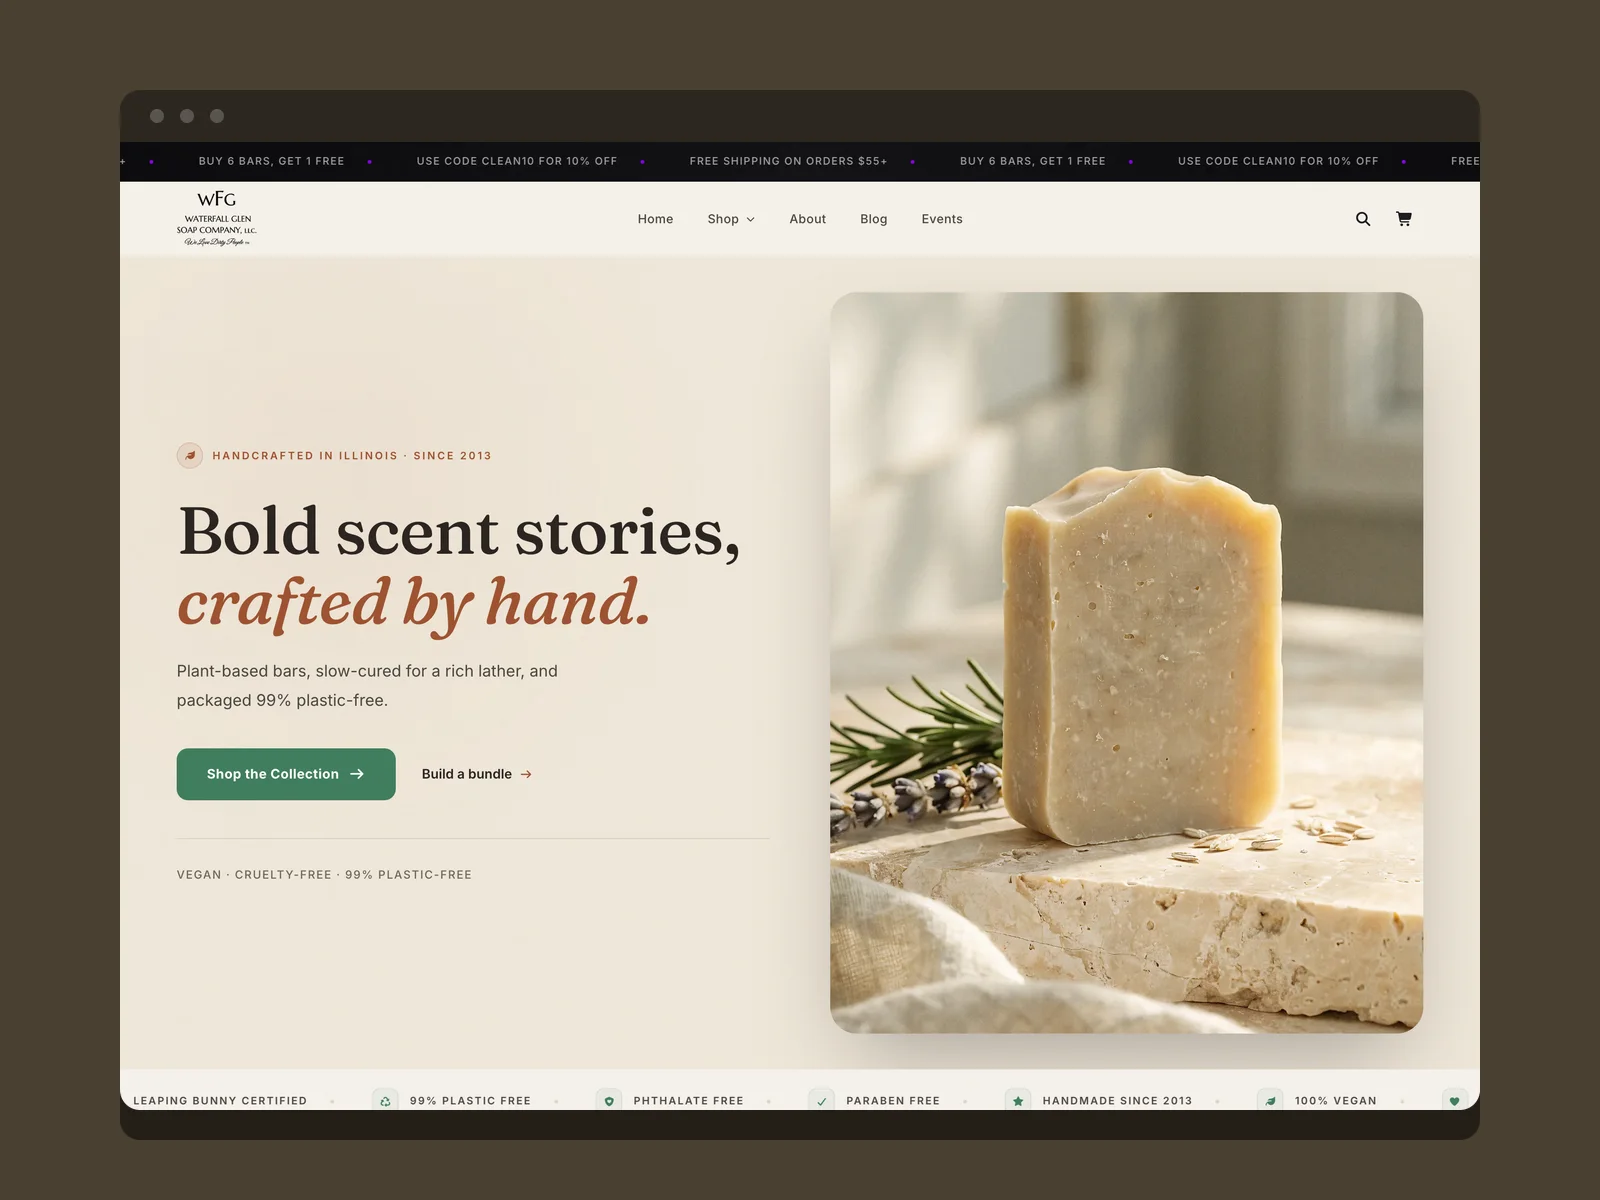Image resolution: width=1600 pixels, height=1200 pixels.
Task: Click the Handcrafted in Illinois · Since 2013 tagline
Action: (352, 456)
